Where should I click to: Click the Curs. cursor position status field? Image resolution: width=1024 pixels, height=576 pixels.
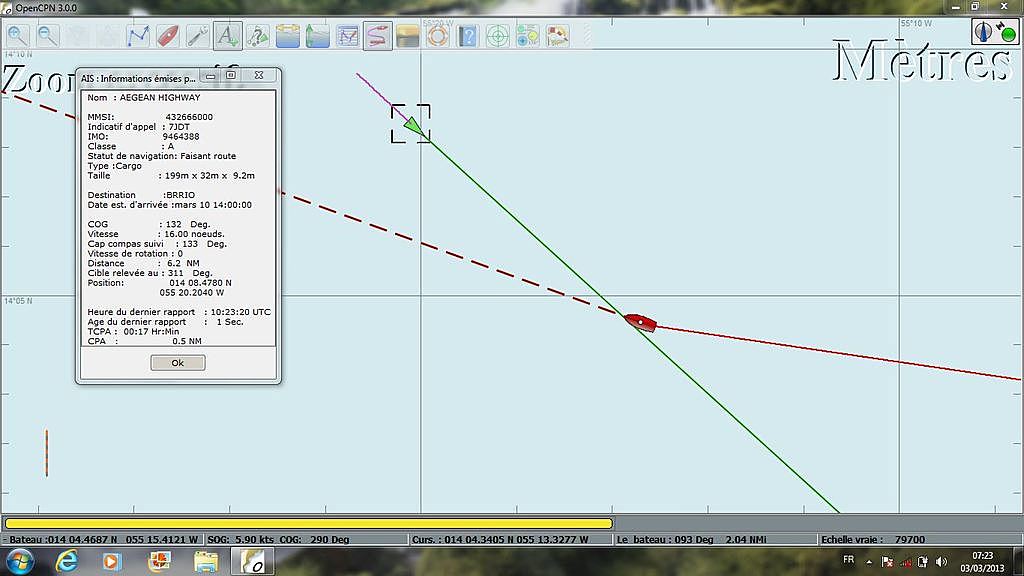511,539
